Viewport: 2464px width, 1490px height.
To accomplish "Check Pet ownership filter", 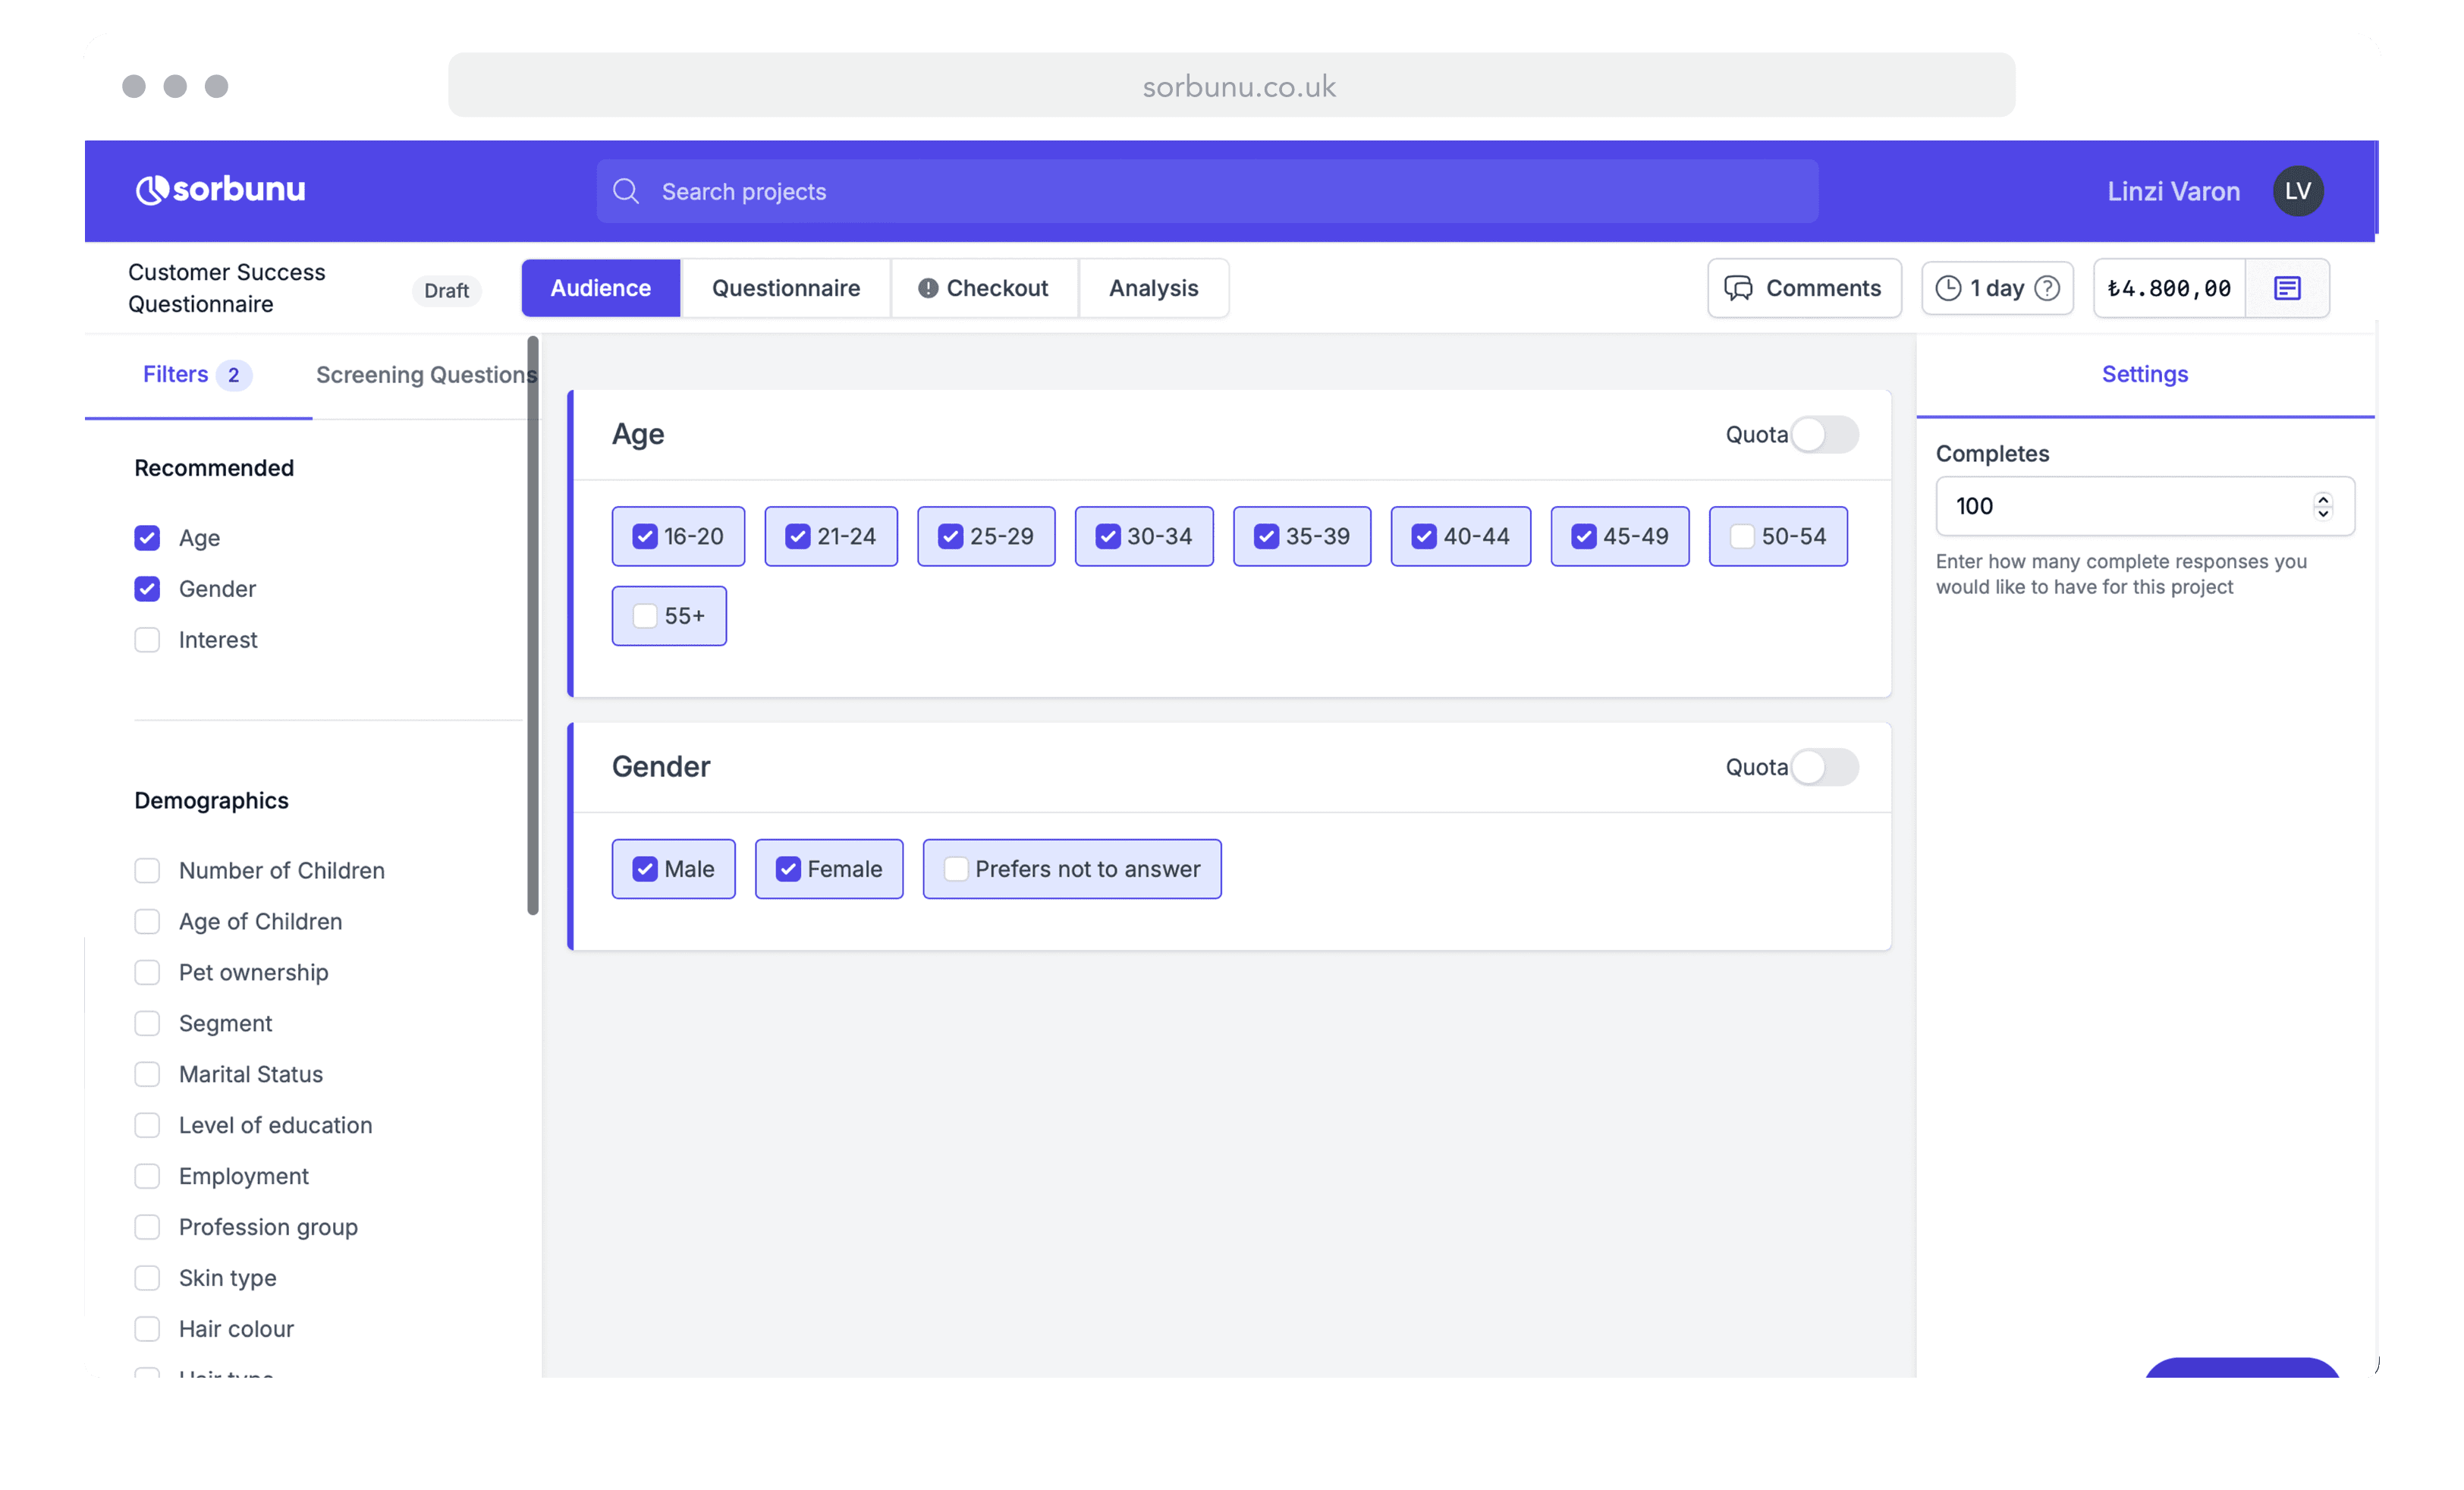I will coord(147,973).
